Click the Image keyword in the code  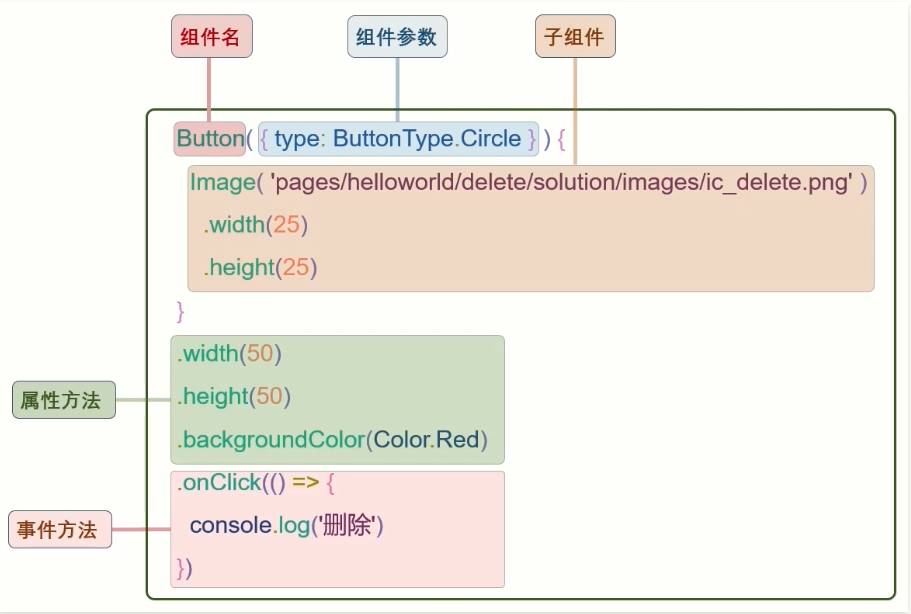pyautogui.click(x=221, y=182)
